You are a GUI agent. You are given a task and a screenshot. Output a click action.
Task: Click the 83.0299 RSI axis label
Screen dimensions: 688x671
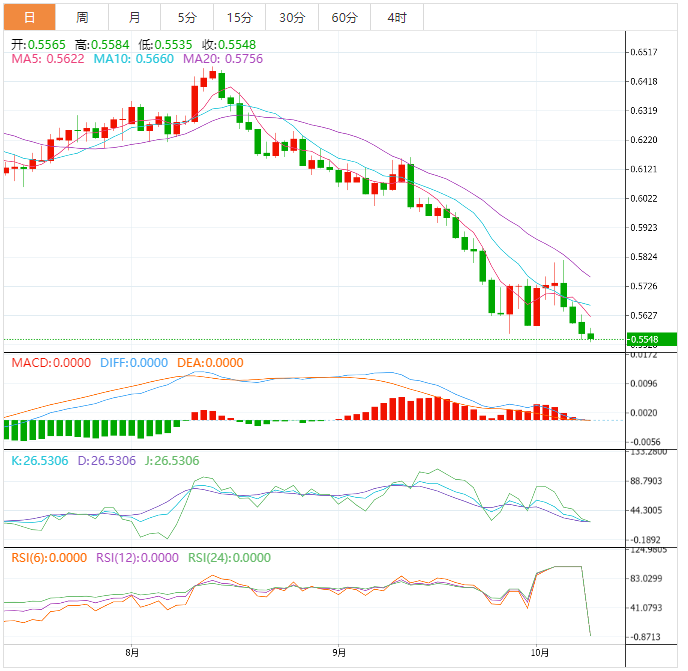[x=646, y=578]
